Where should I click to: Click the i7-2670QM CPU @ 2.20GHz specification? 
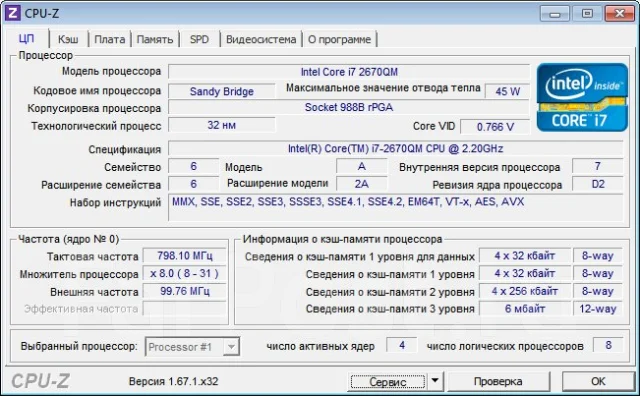[396, 148]
